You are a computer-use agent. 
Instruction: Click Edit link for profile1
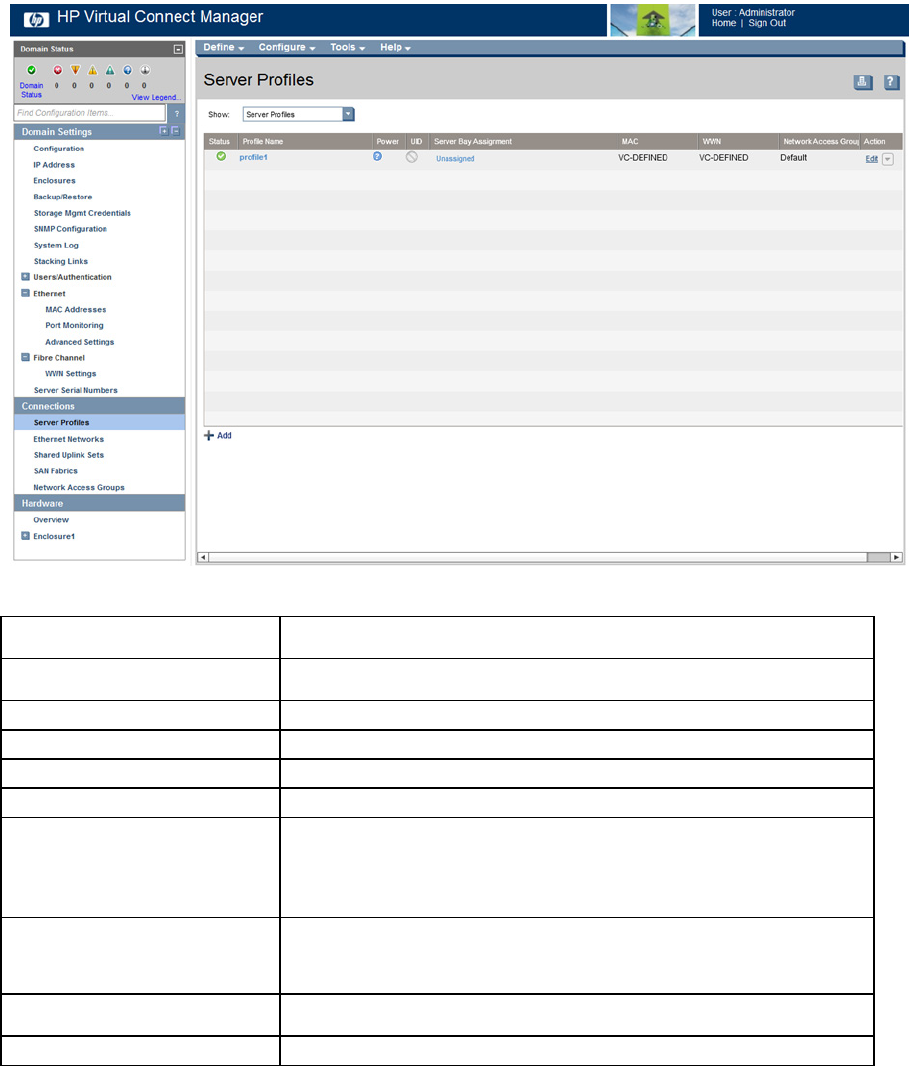pos(871,159)
